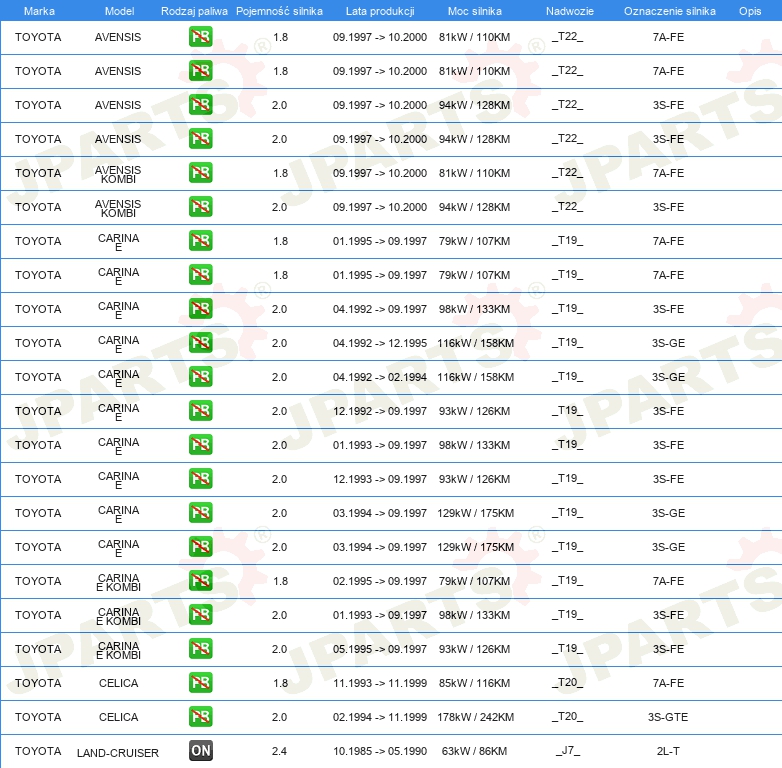Click the Marka column header

coord(39,11)
